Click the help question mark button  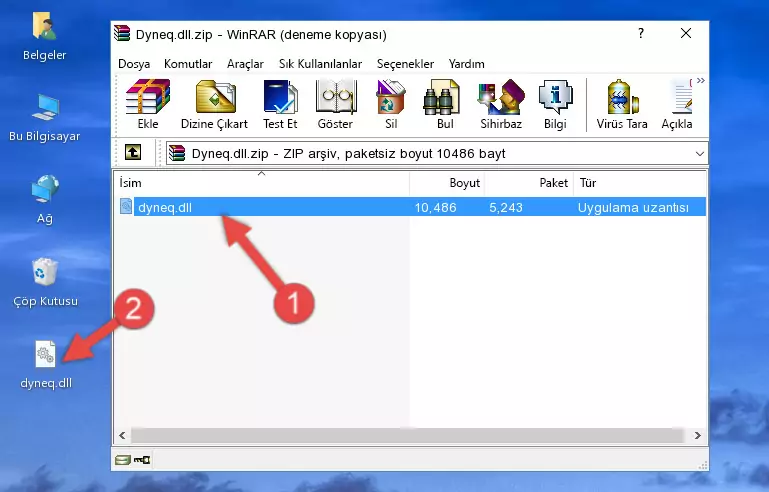click(x=641, y=33)
